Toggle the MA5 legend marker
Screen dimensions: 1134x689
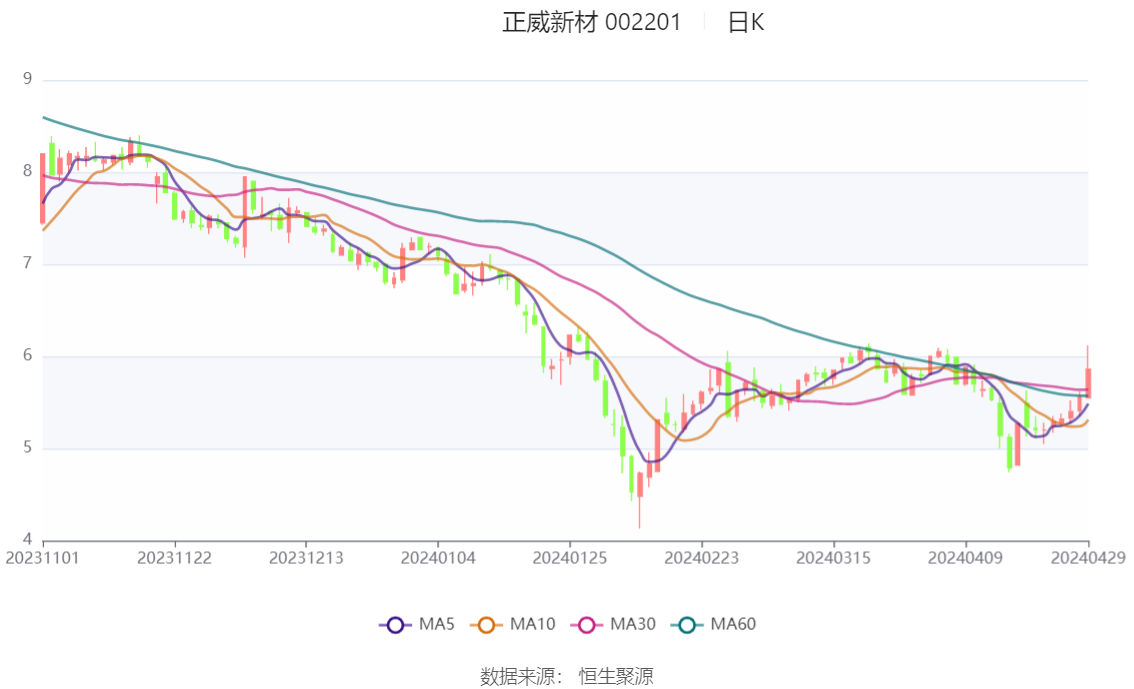(395, 625)
